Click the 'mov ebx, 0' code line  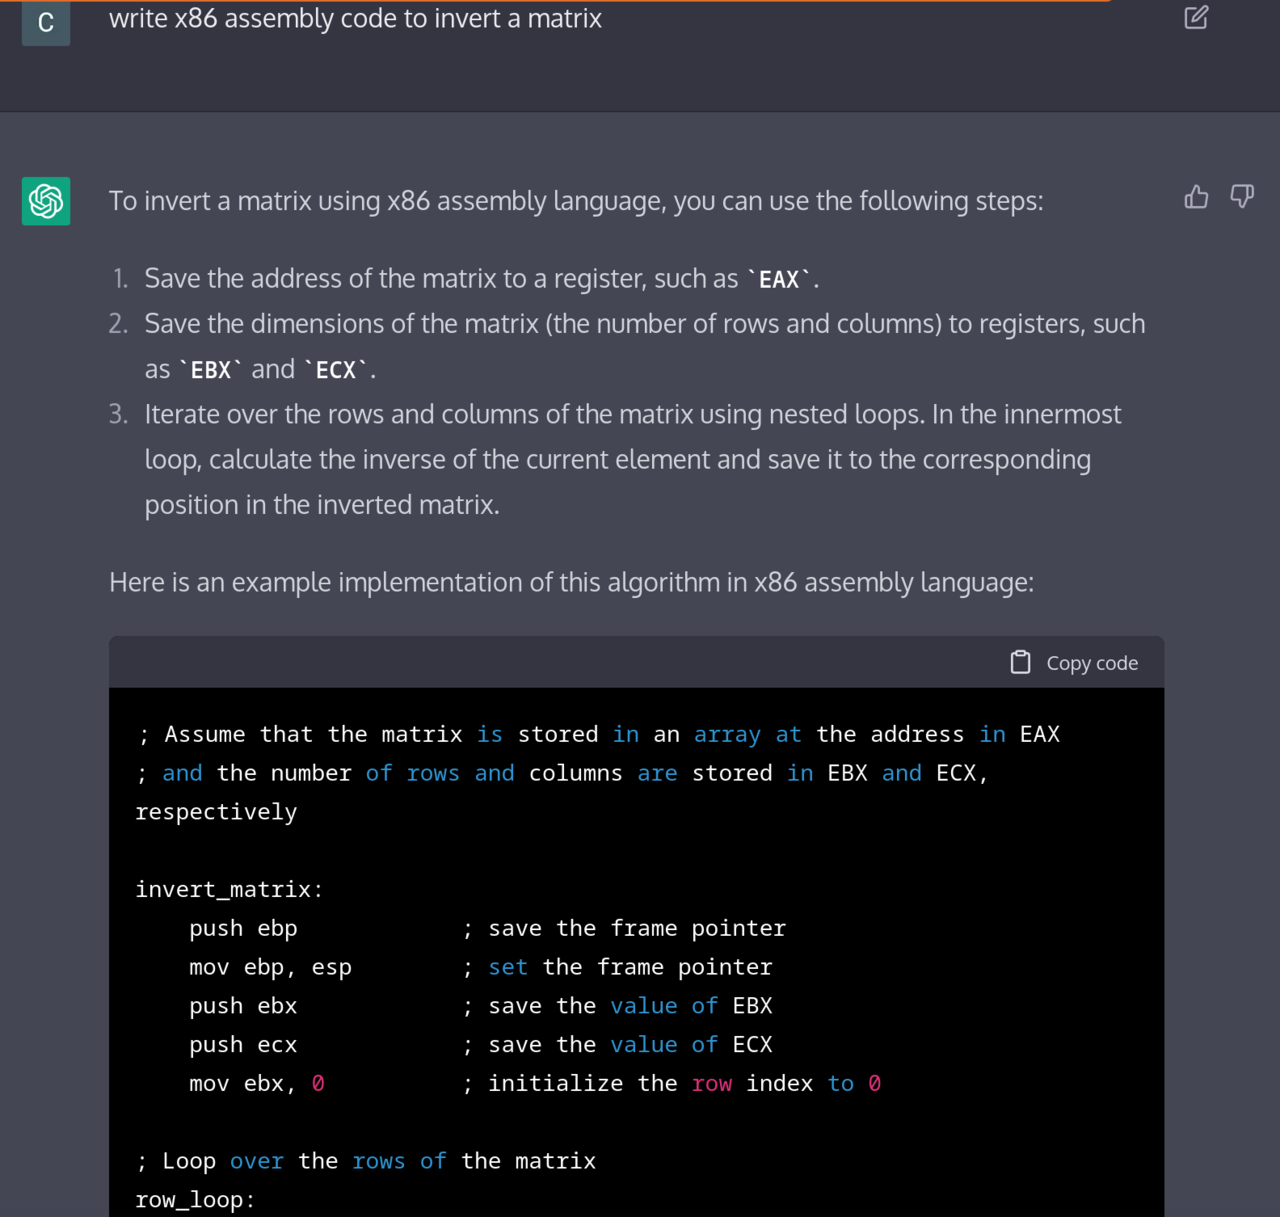pos(257,1083)
